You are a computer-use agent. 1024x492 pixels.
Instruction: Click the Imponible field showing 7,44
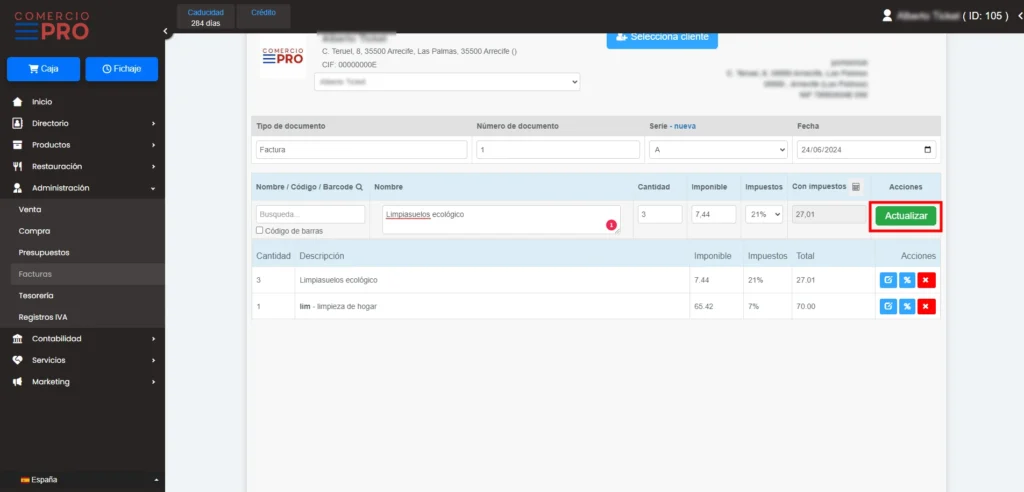(x=714, y=214)
